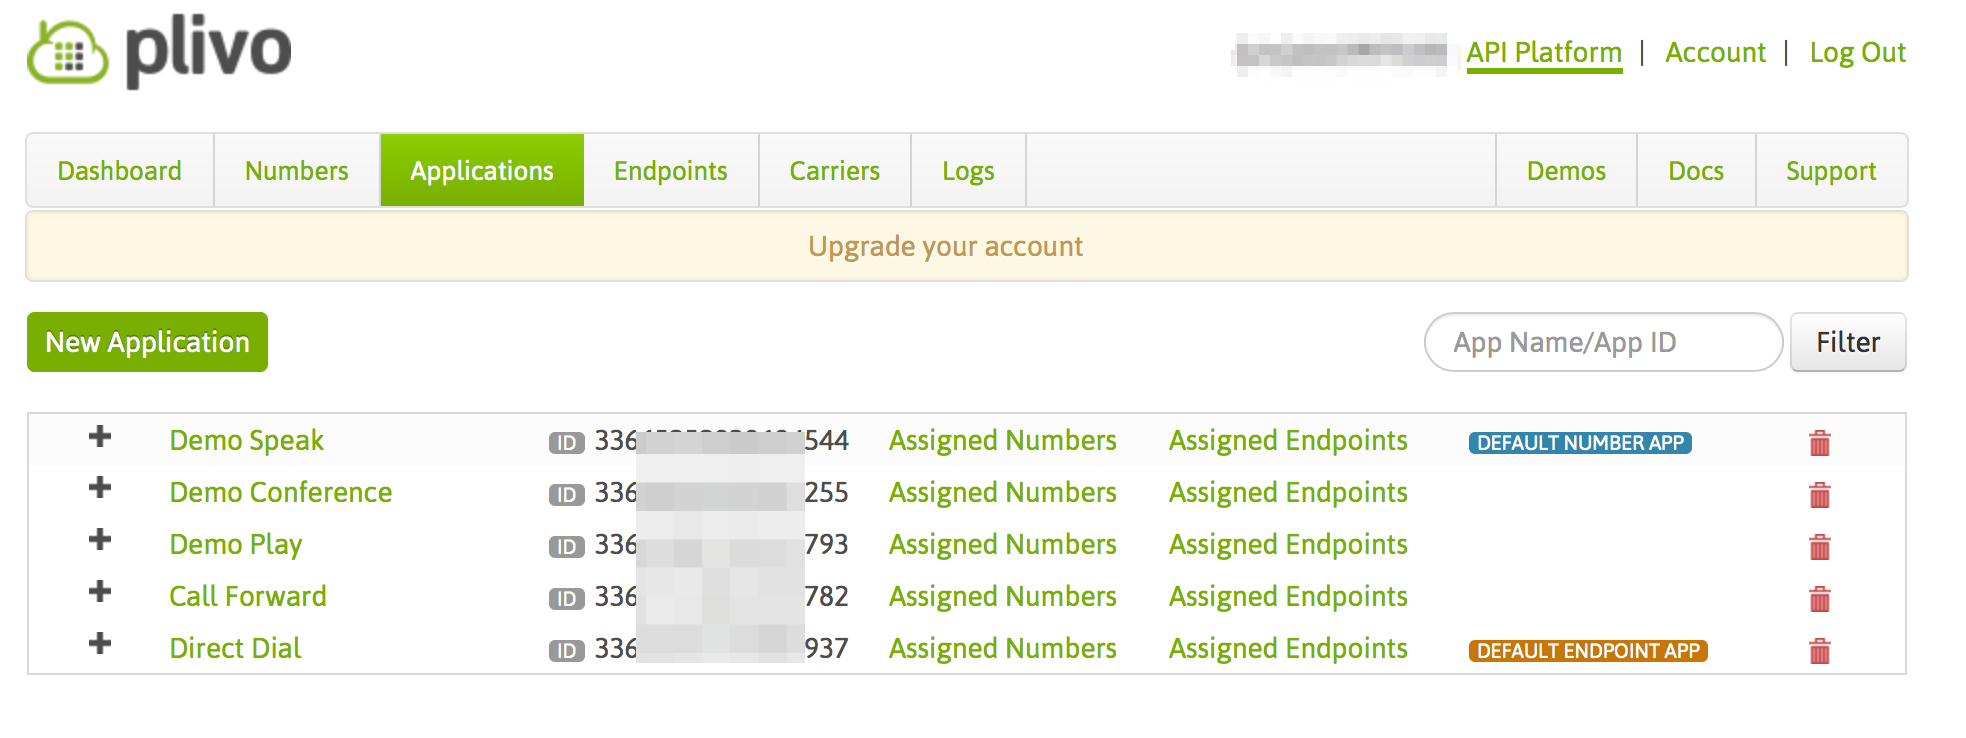
Task: Switch to the Endpoints tab
Action: click(670, 171)
